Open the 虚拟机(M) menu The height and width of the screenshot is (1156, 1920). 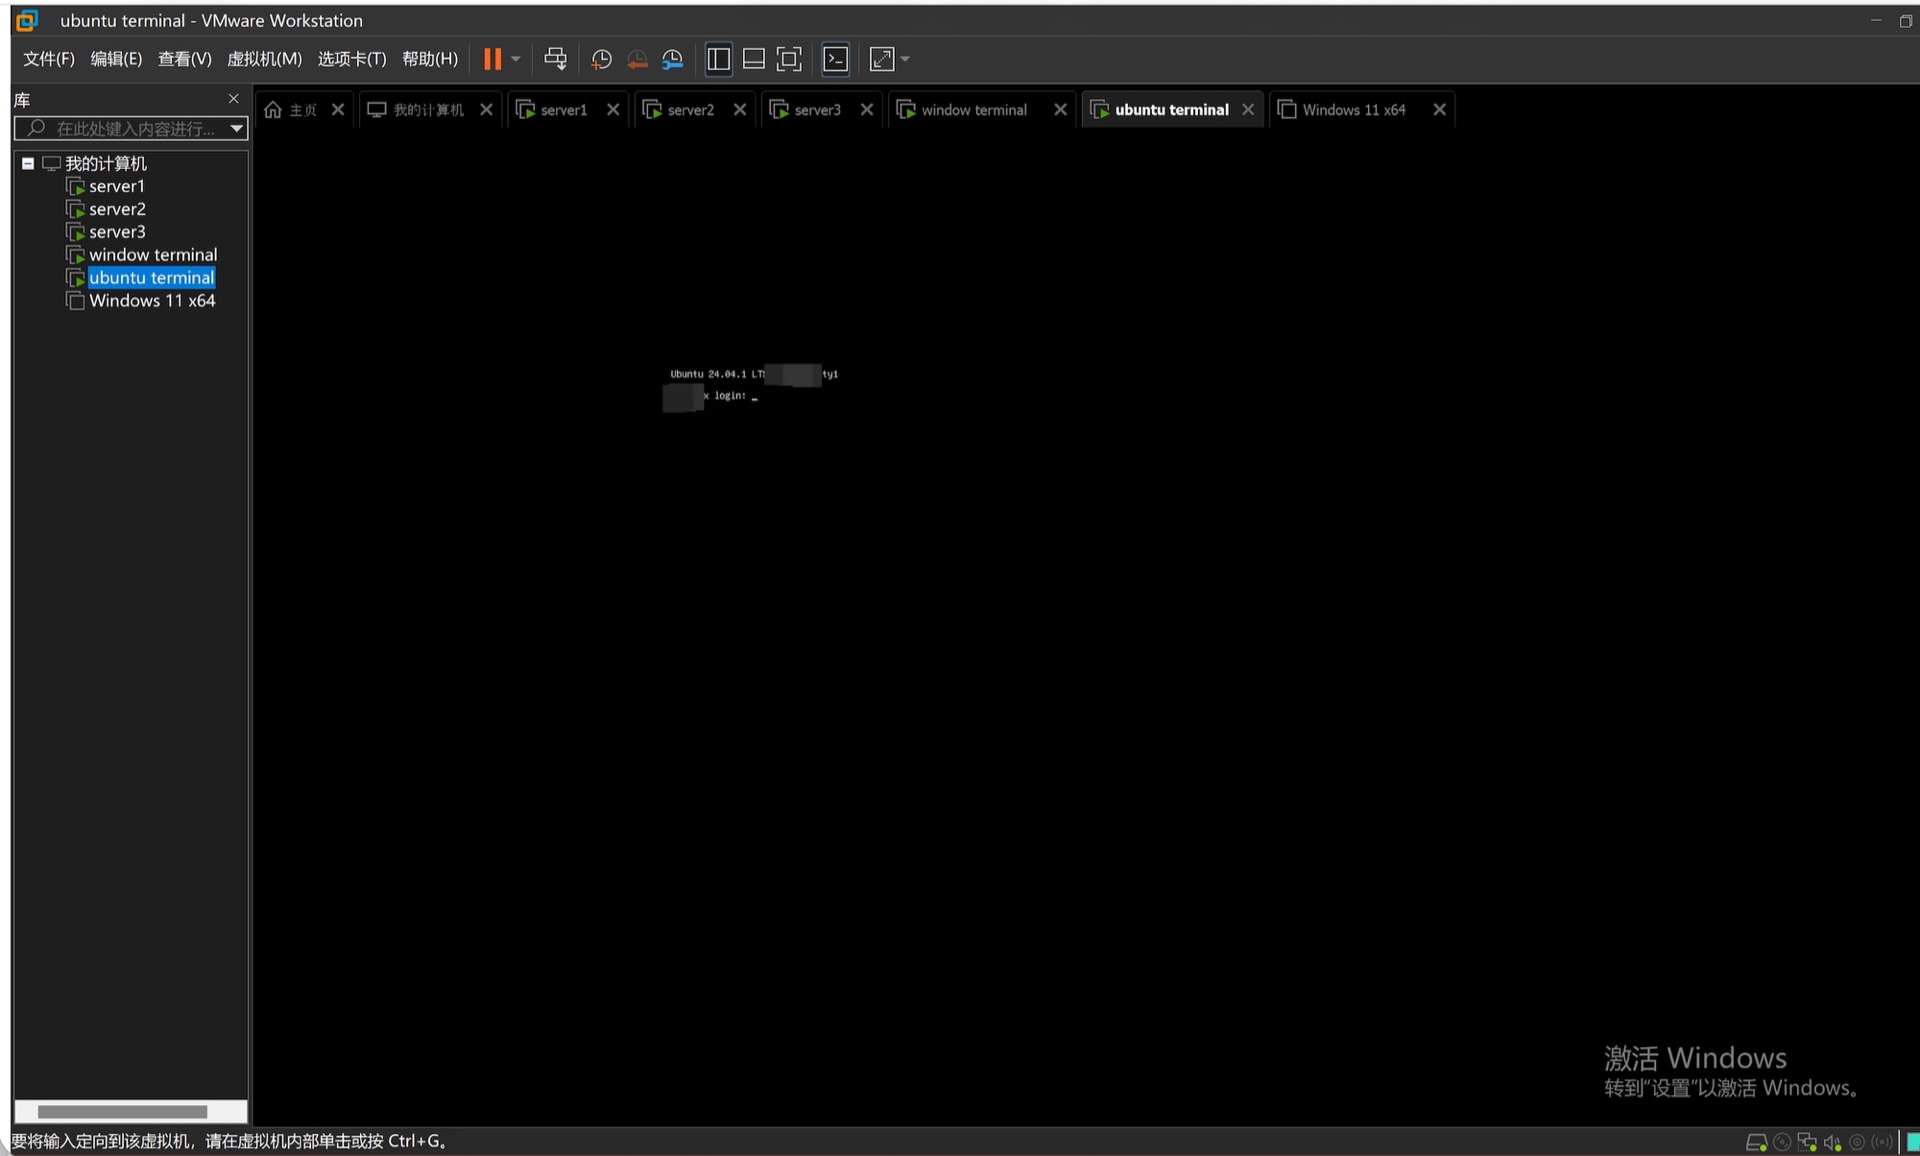pos(264,59)
